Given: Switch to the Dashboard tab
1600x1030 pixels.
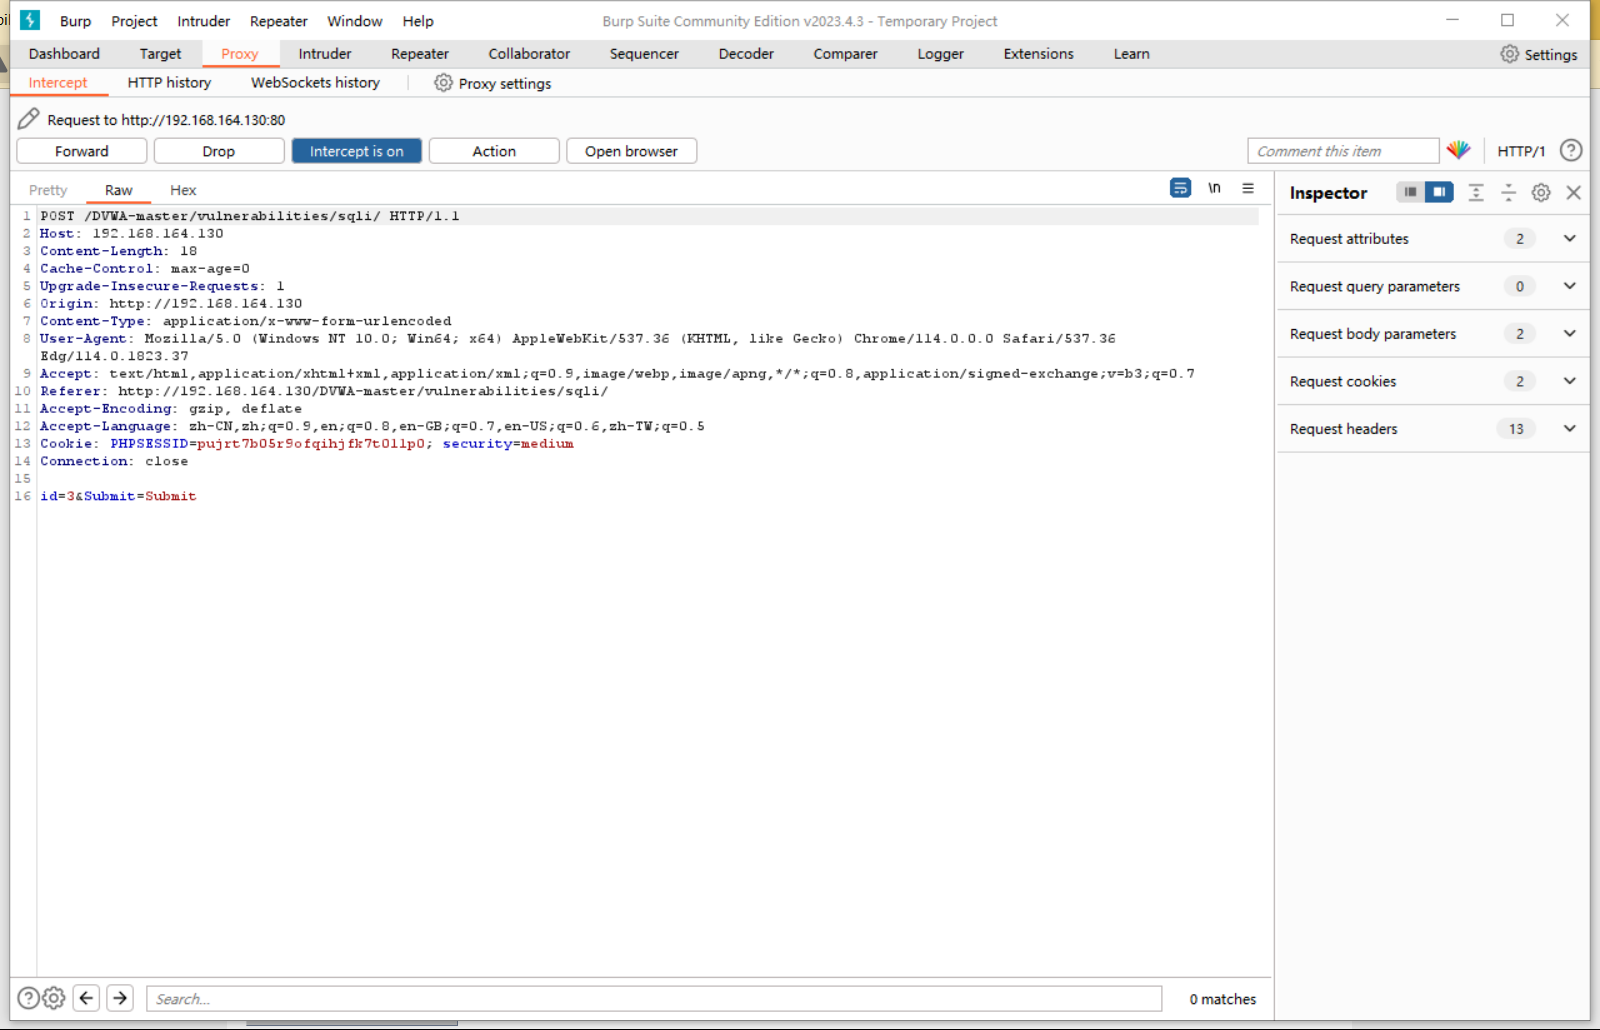Looking at the screenshot, I should (64, 54).
